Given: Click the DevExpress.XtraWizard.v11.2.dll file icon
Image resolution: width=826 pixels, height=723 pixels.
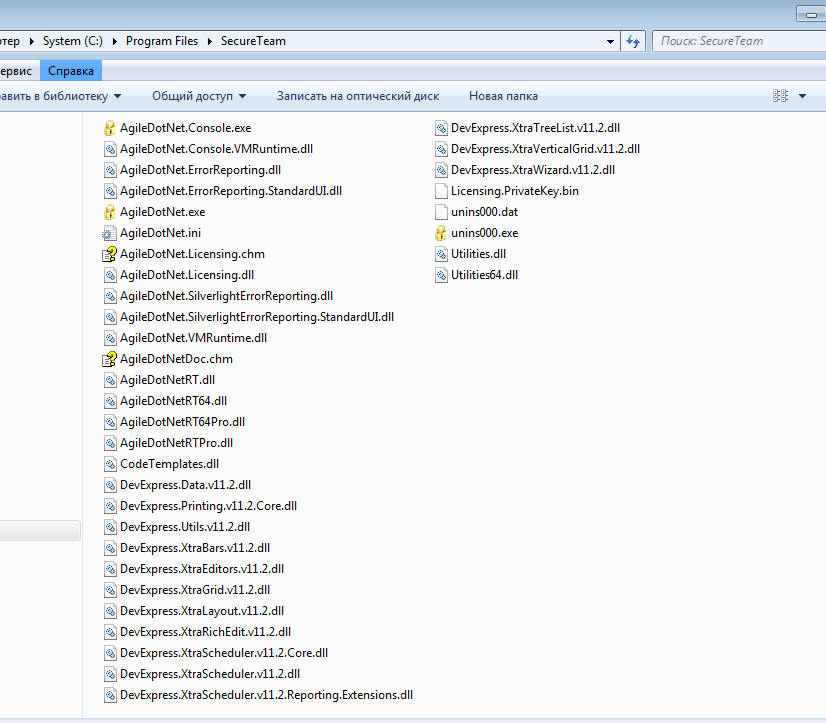Looking at the screenshot, I should tap(441, 170).
